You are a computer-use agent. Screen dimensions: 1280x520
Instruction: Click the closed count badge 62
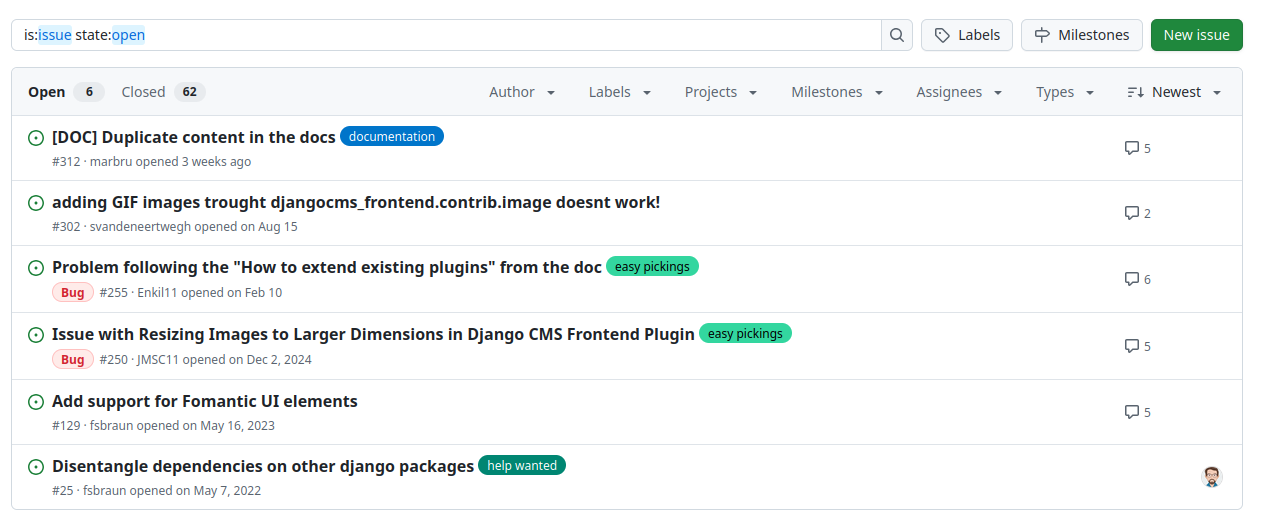[x=190, y=92]
